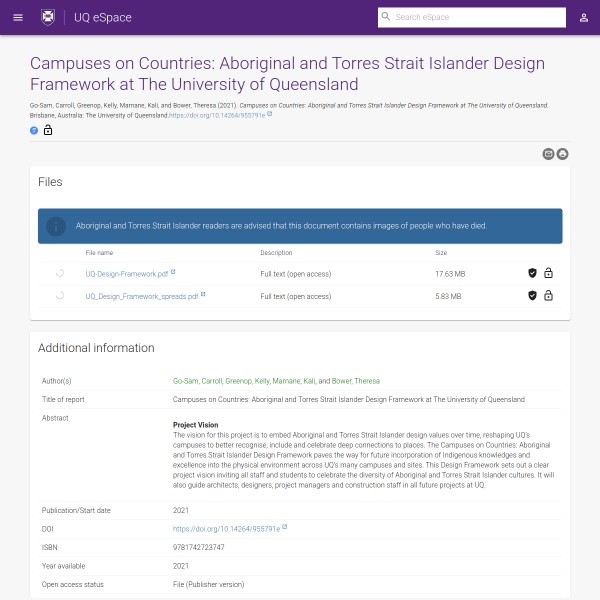Viewport: 600px width, 600px height.
Task: Click the blue help icon below citation
Action: (34, 130)
